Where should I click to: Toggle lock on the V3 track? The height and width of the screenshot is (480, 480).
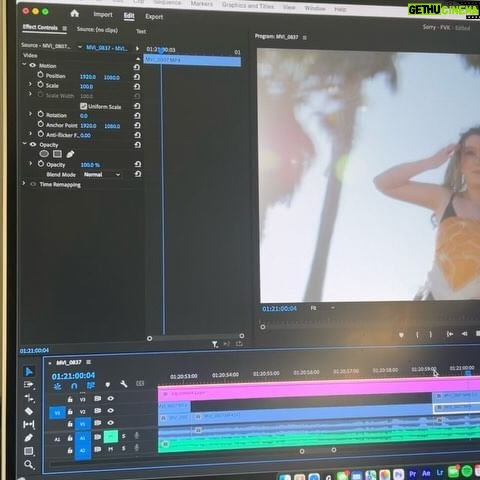(x=70, y=399)
